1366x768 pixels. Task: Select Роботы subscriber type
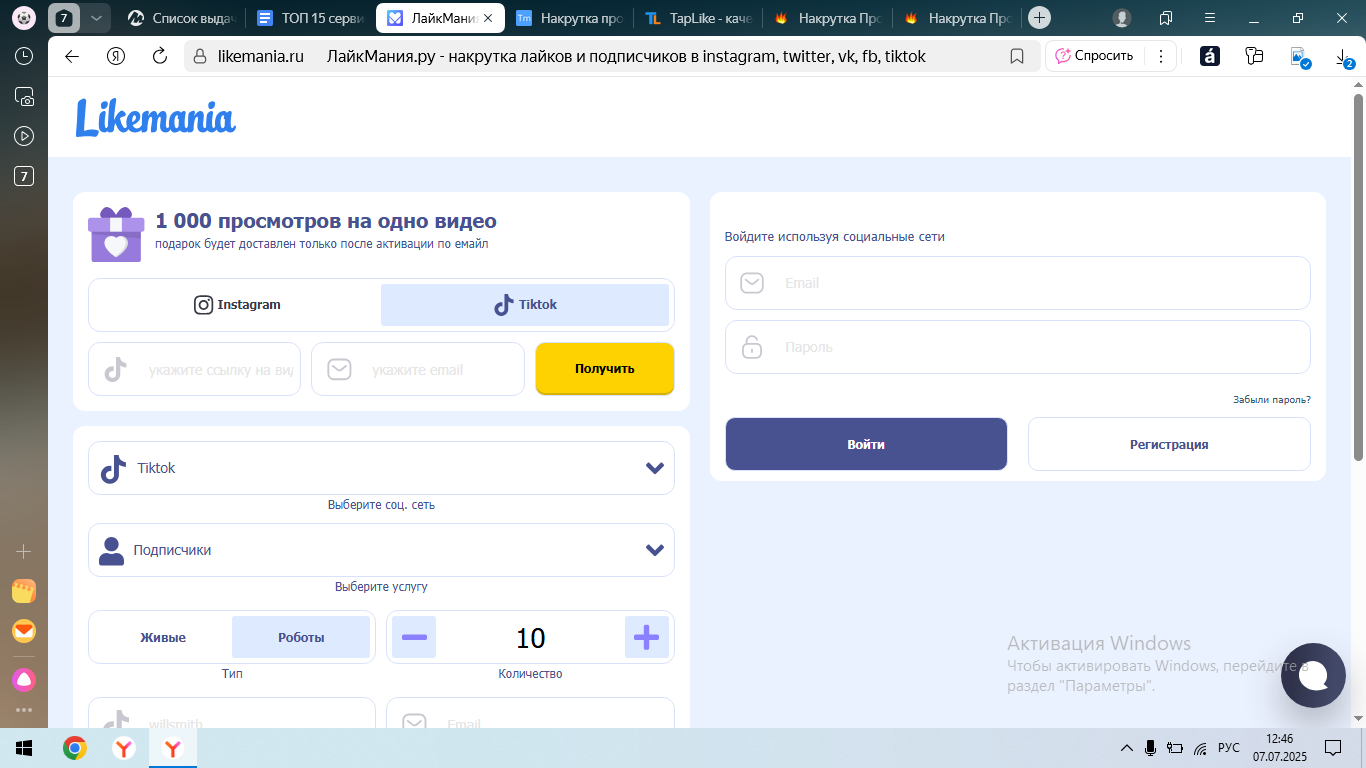tap(301, 637)
